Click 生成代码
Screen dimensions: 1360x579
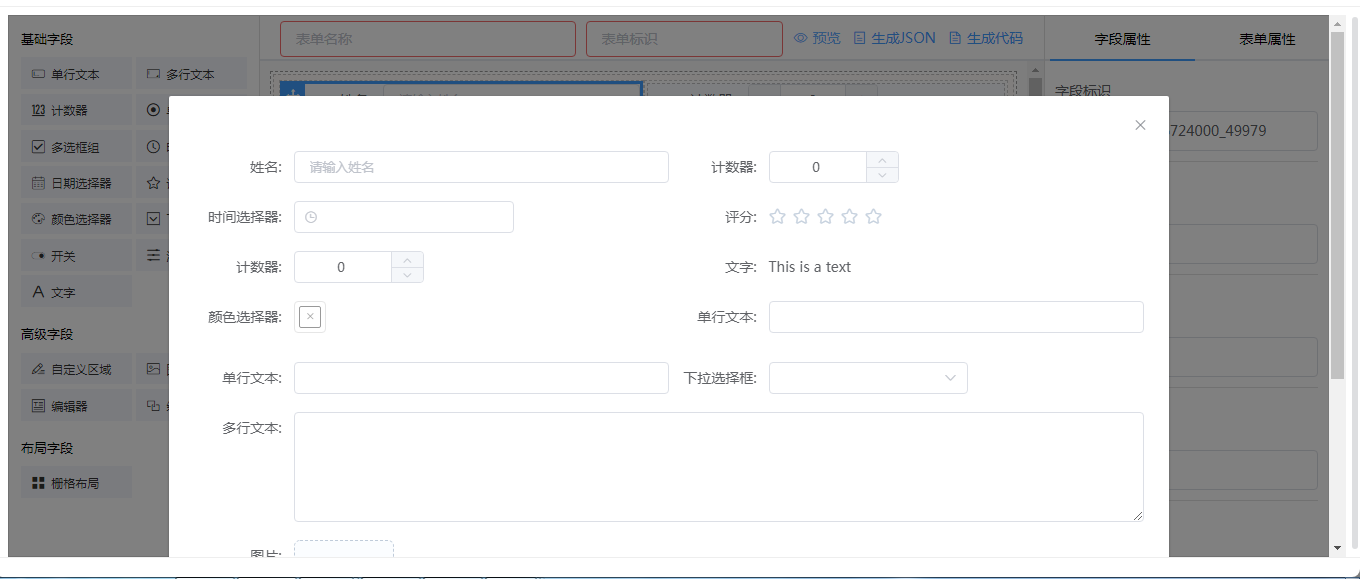click(x=986, y=38)
